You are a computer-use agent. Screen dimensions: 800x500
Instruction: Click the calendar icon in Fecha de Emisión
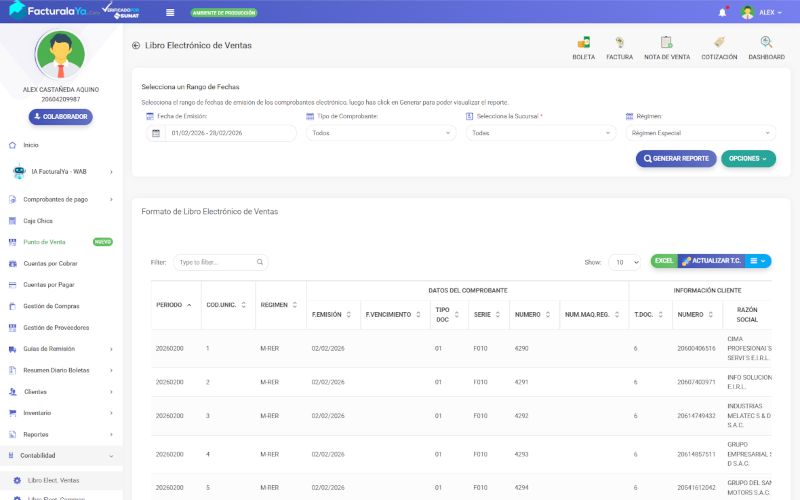156,133
